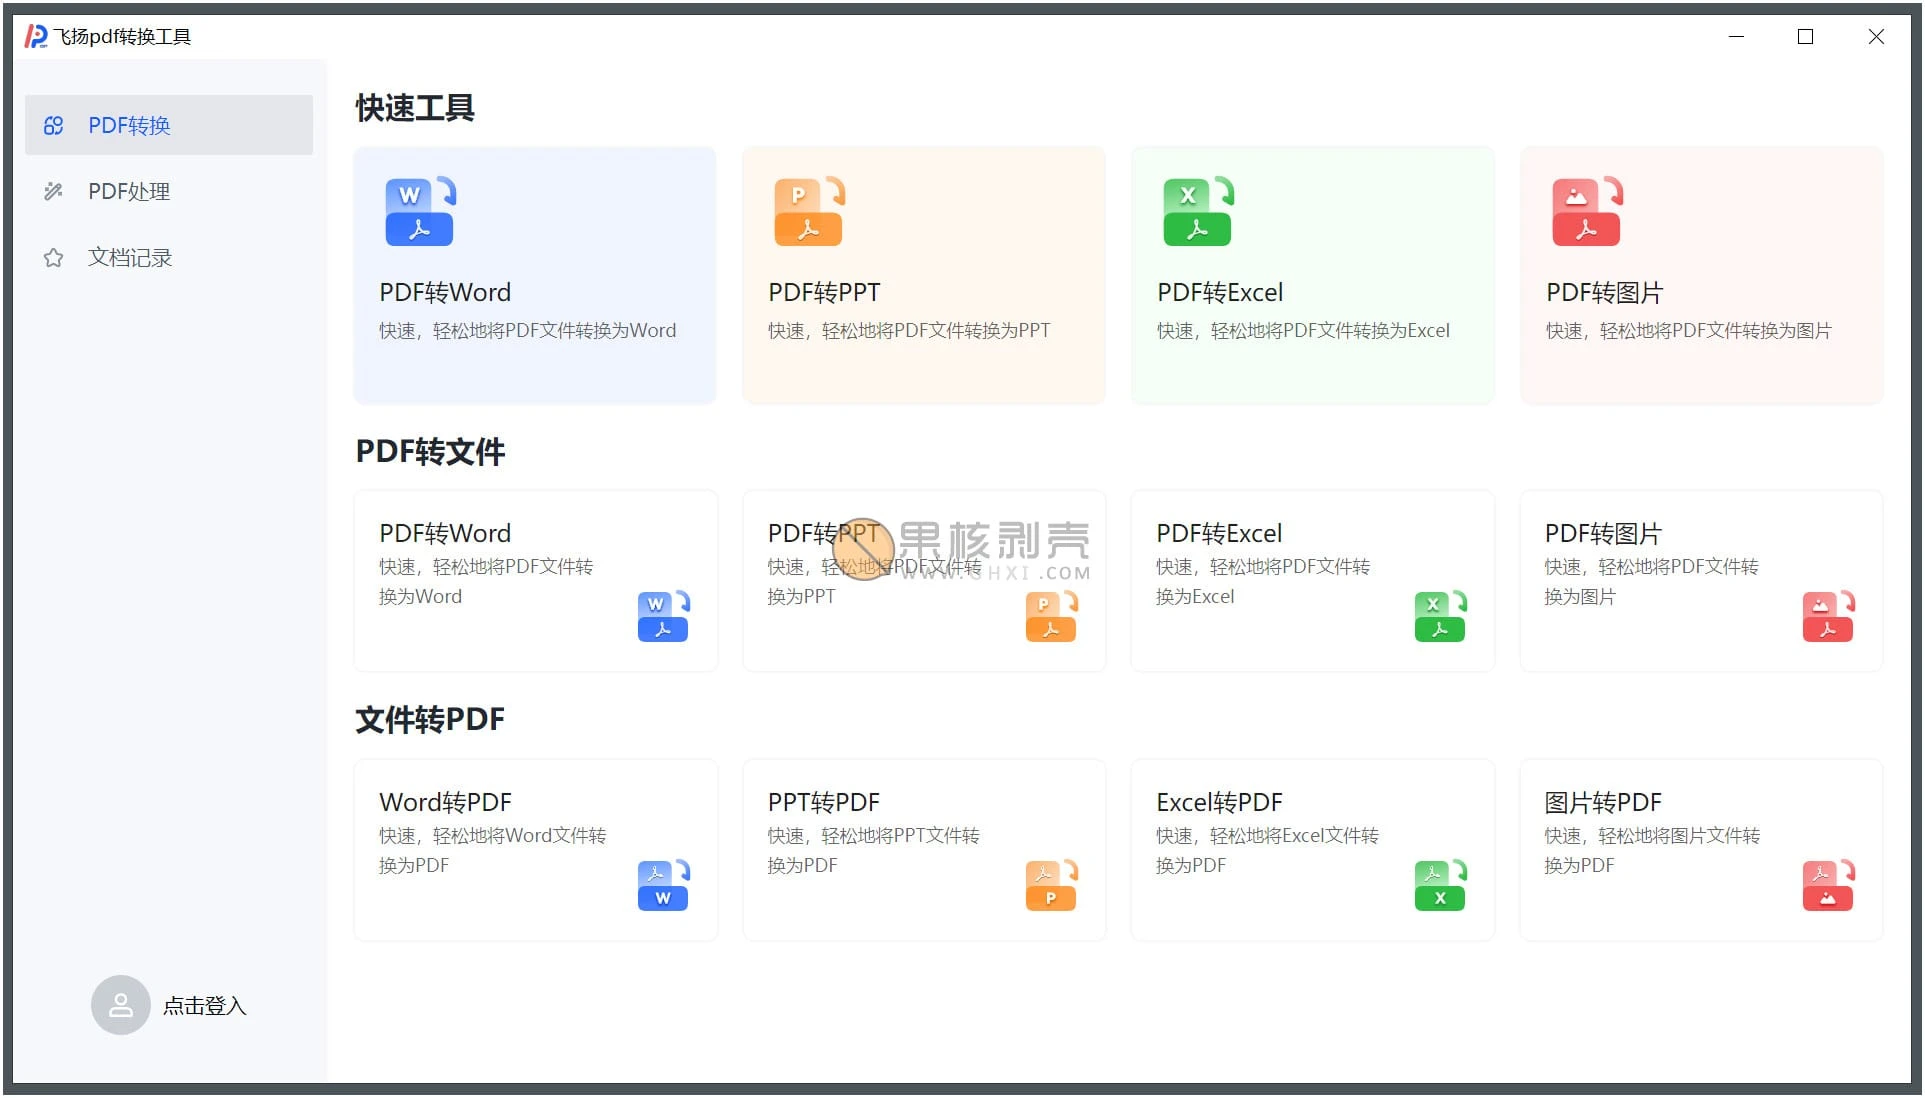Click the blue PDF to Word icon in 快速工具
Viewport: 1925px width, 1098px height.
coord(419,212)
